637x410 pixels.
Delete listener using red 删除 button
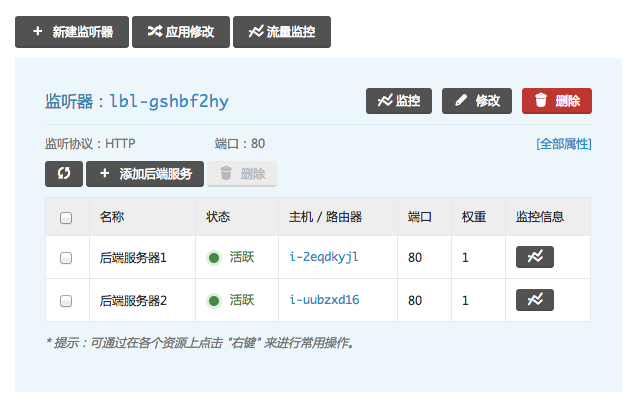point(557,101)
